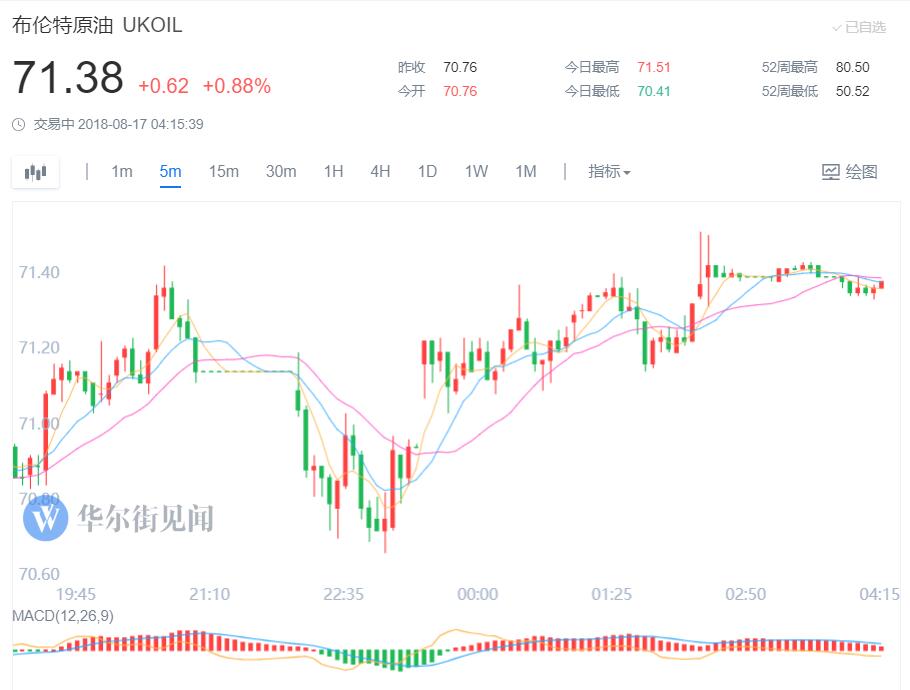Display the 1M monthly chart
This screenshot has height=690, width=910.
click(526, 172)
